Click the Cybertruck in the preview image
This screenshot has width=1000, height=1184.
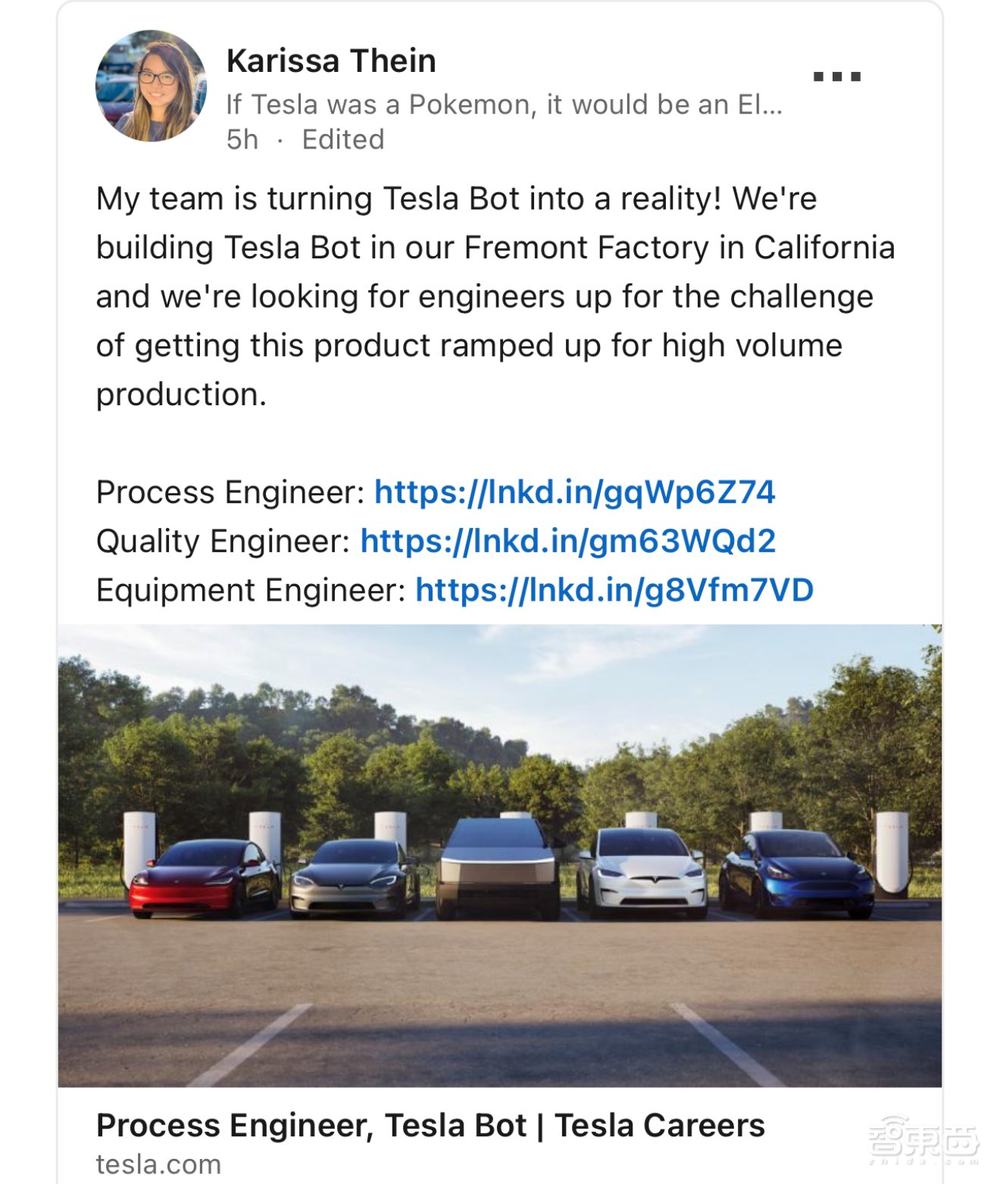(497, 868)
